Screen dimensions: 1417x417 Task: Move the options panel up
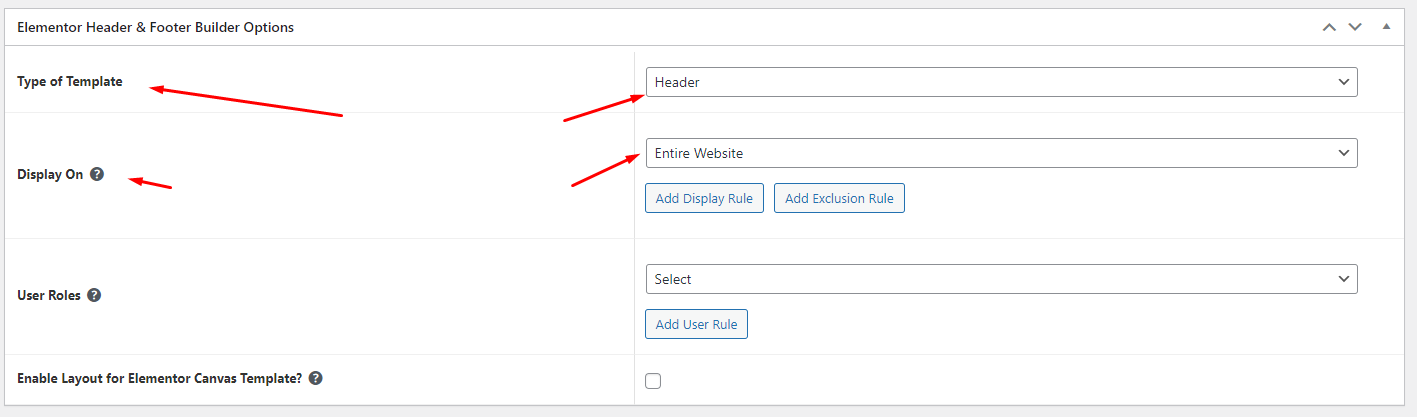click(1329, 27)
